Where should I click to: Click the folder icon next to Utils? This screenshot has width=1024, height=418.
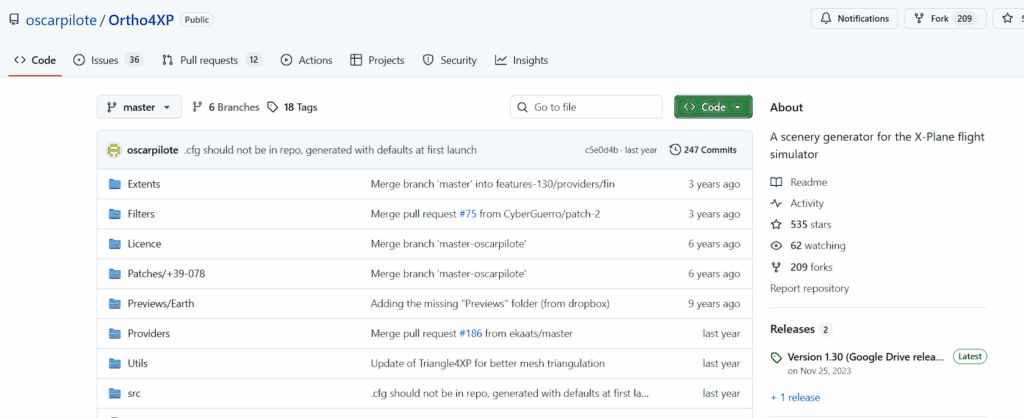pyautogui.click(x=116, y=363)
